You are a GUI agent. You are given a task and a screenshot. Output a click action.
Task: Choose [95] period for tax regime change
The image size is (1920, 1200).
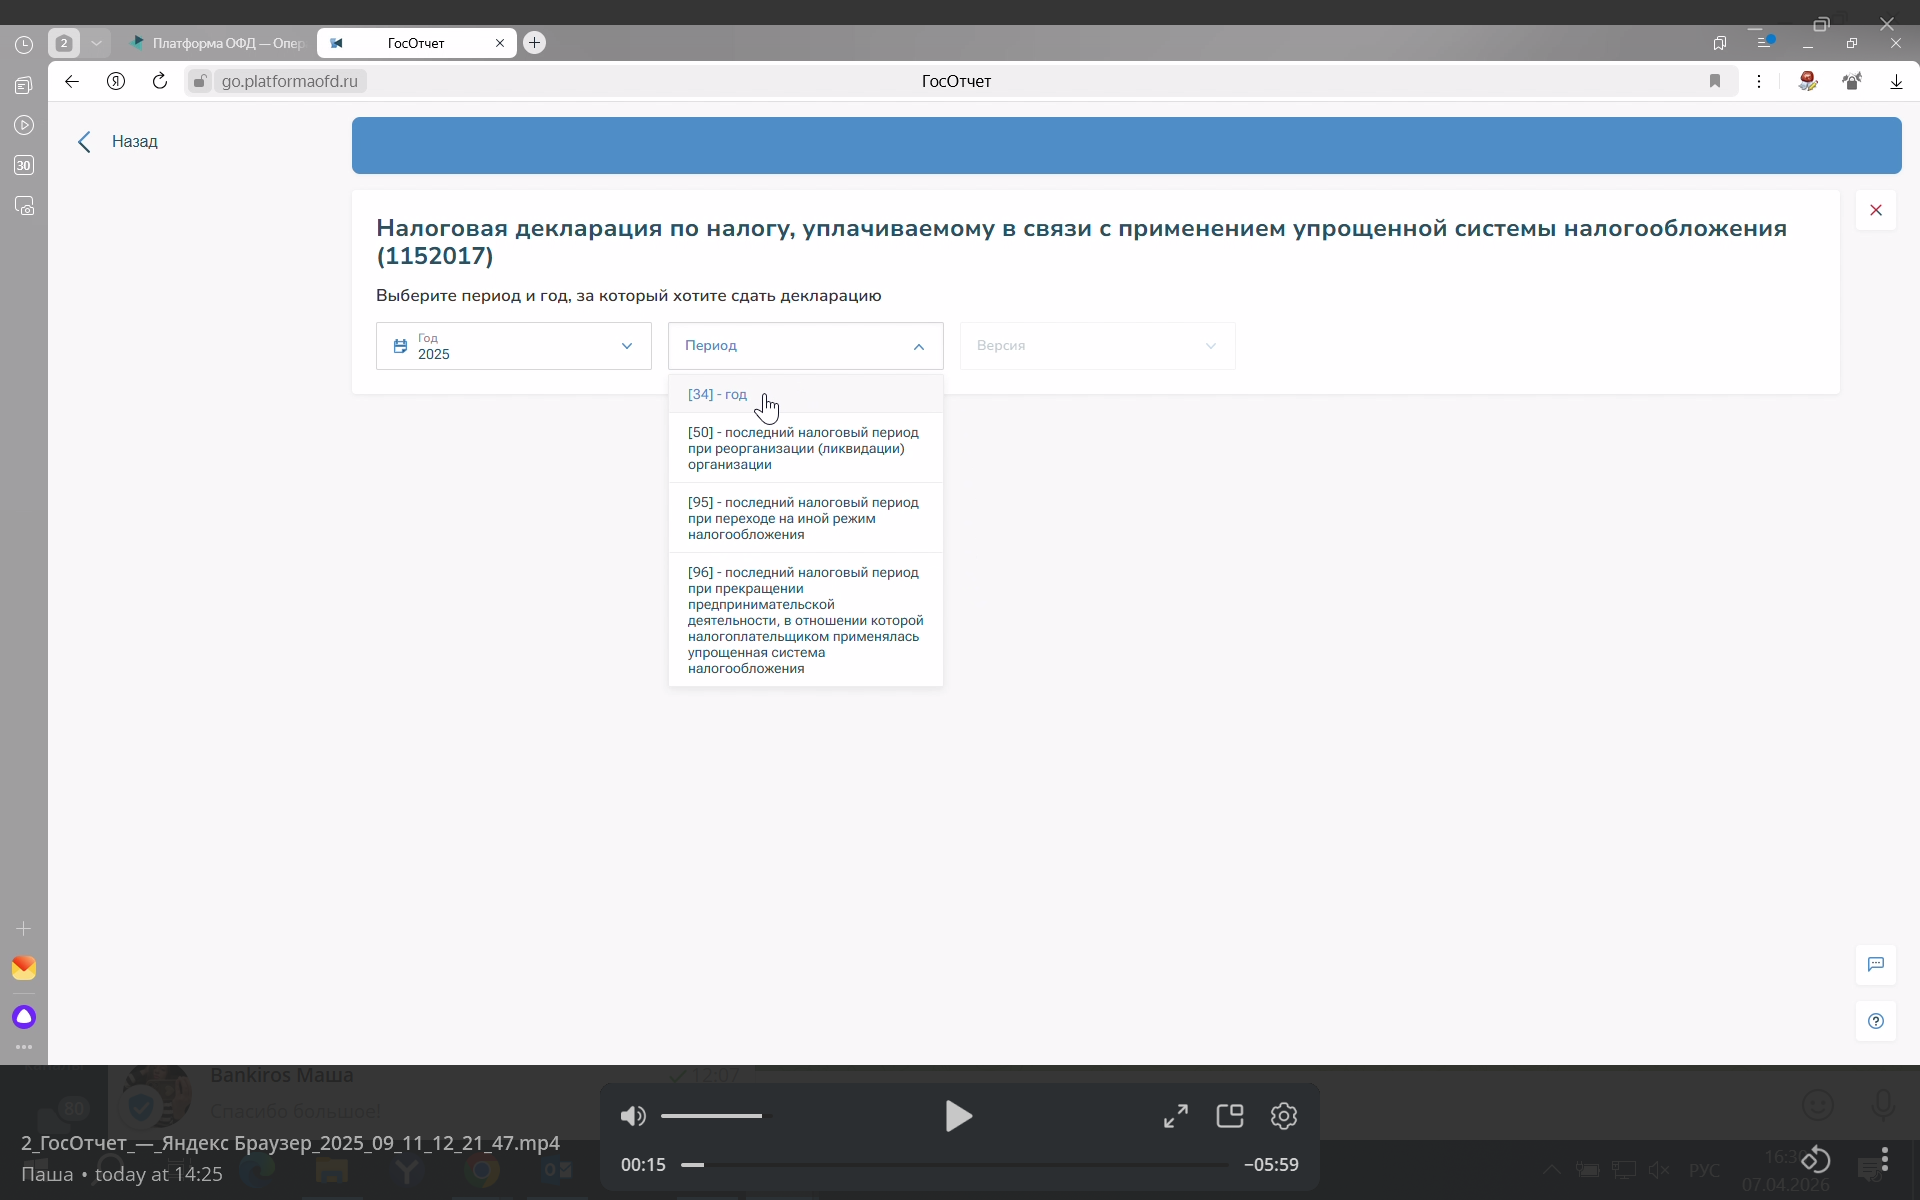click(803, 518)
